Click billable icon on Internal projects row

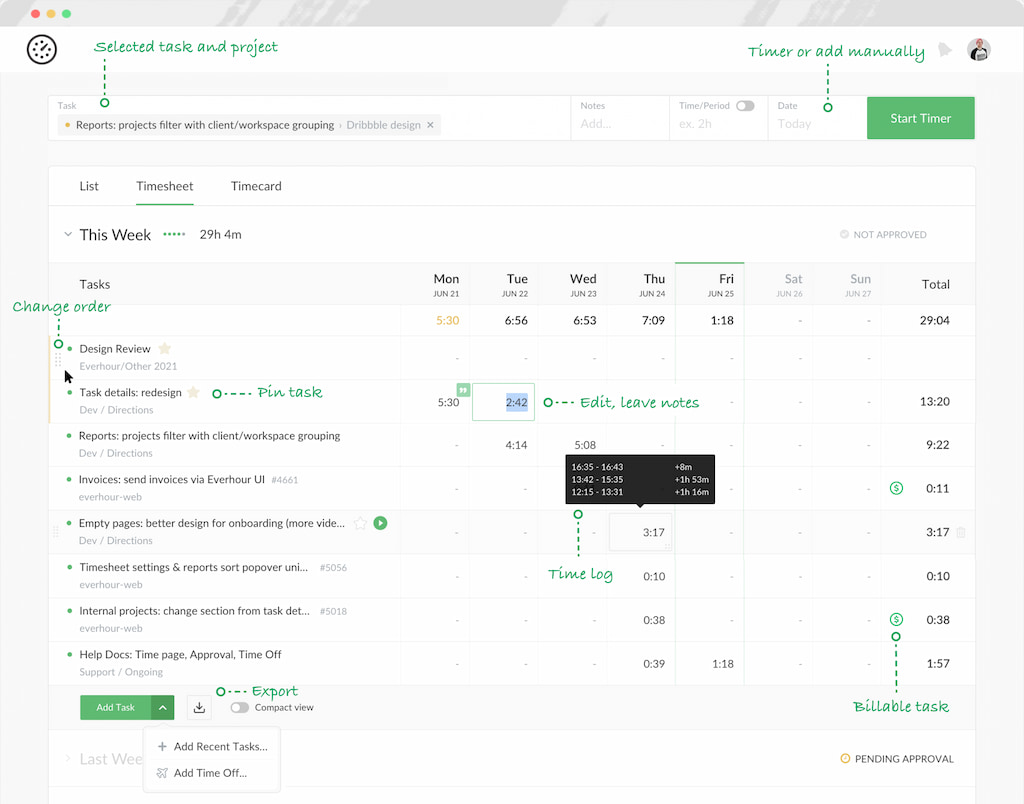pyautogui.click(x=896, y=619)
